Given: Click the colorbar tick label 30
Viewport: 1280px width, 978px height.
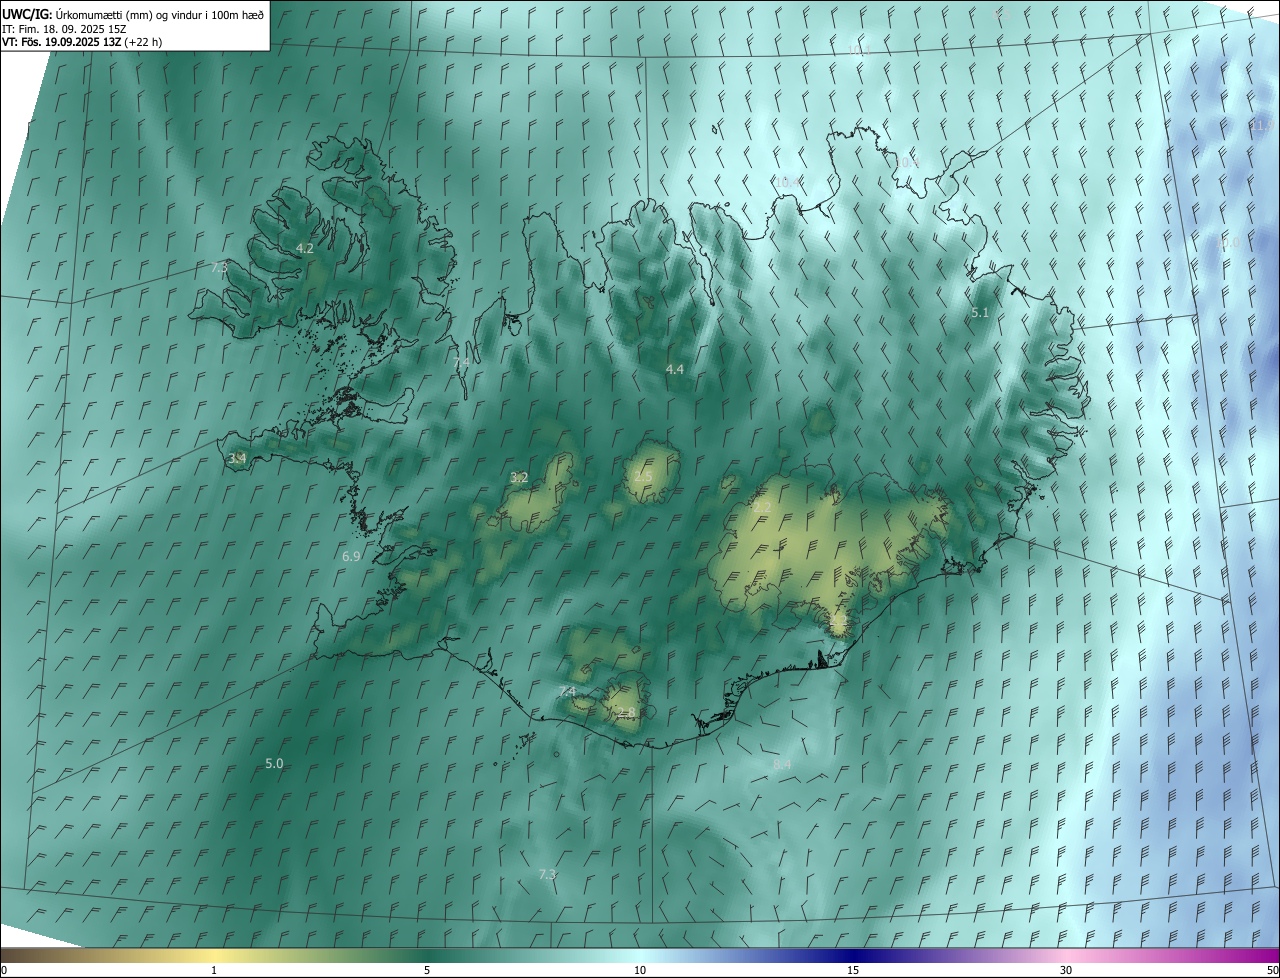Looking at the screenshot, I should coord(1066,970).
